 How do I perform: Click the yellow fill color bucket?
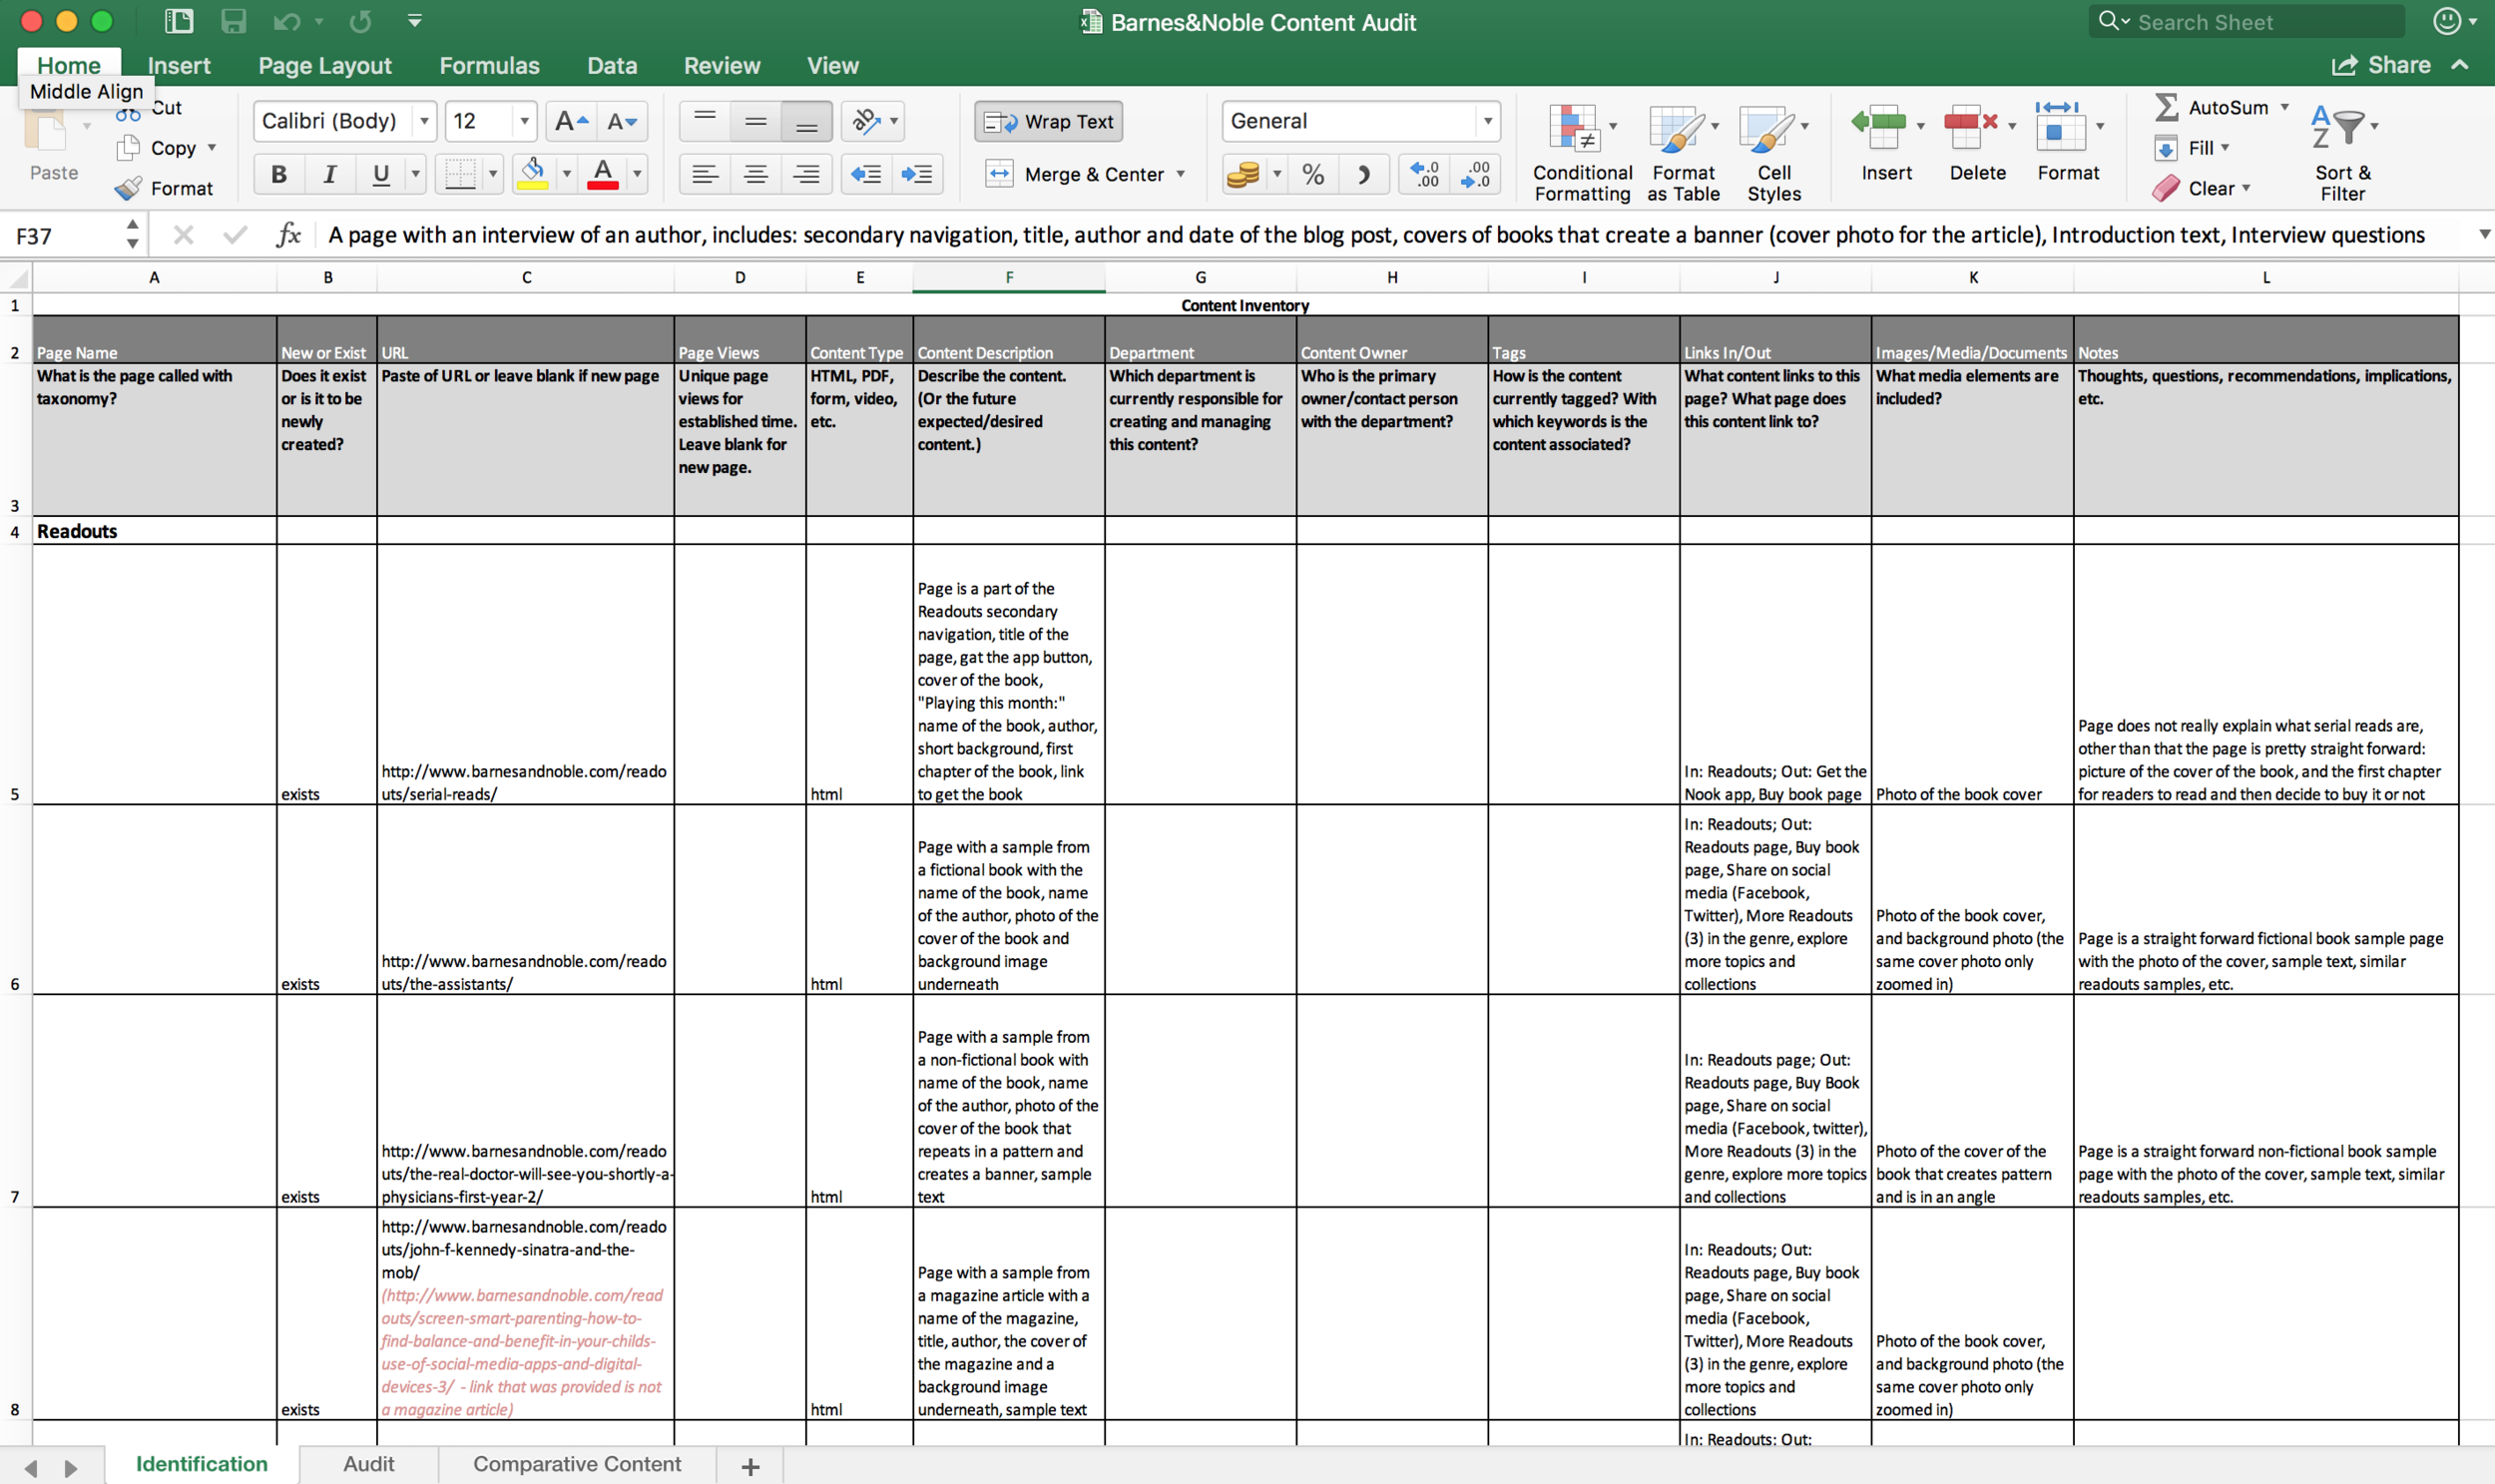pos(533,174)
